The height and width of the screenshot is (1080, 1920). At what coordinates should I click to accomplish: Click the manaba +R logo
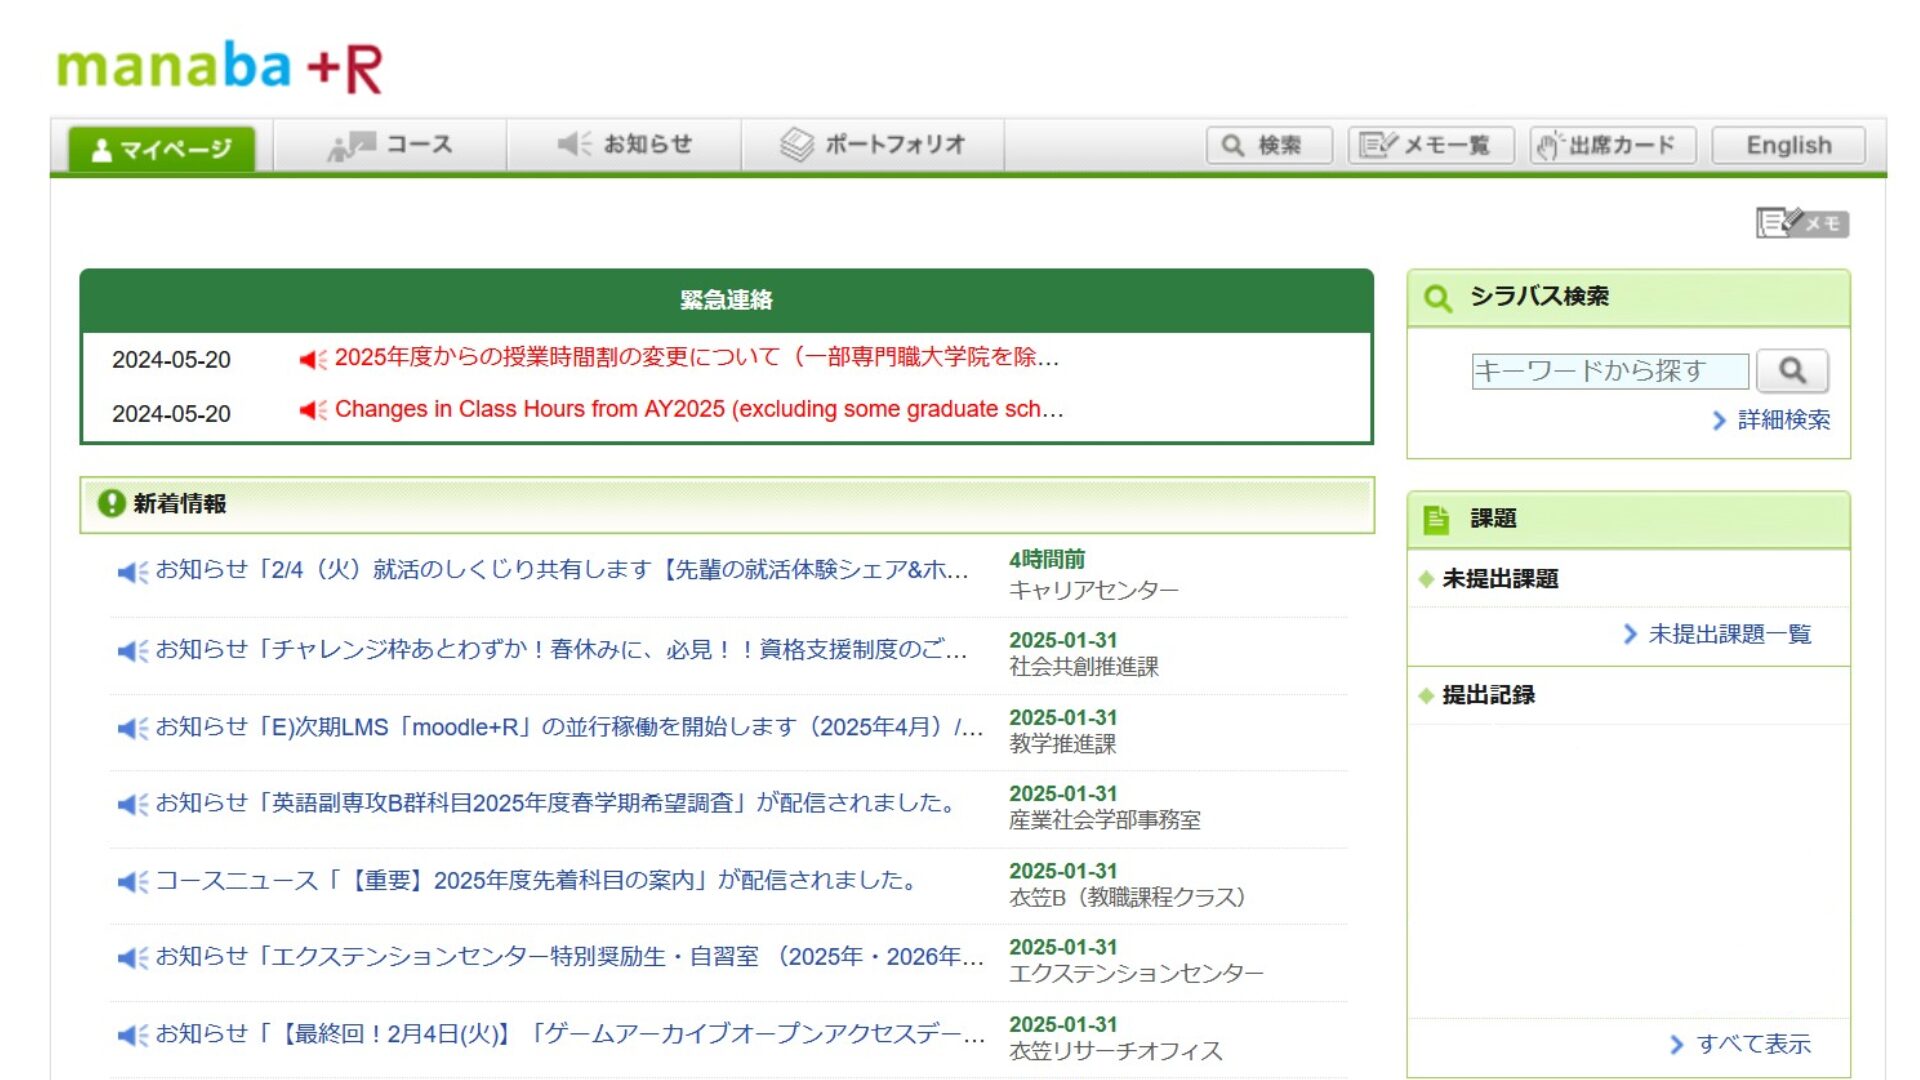220,67
